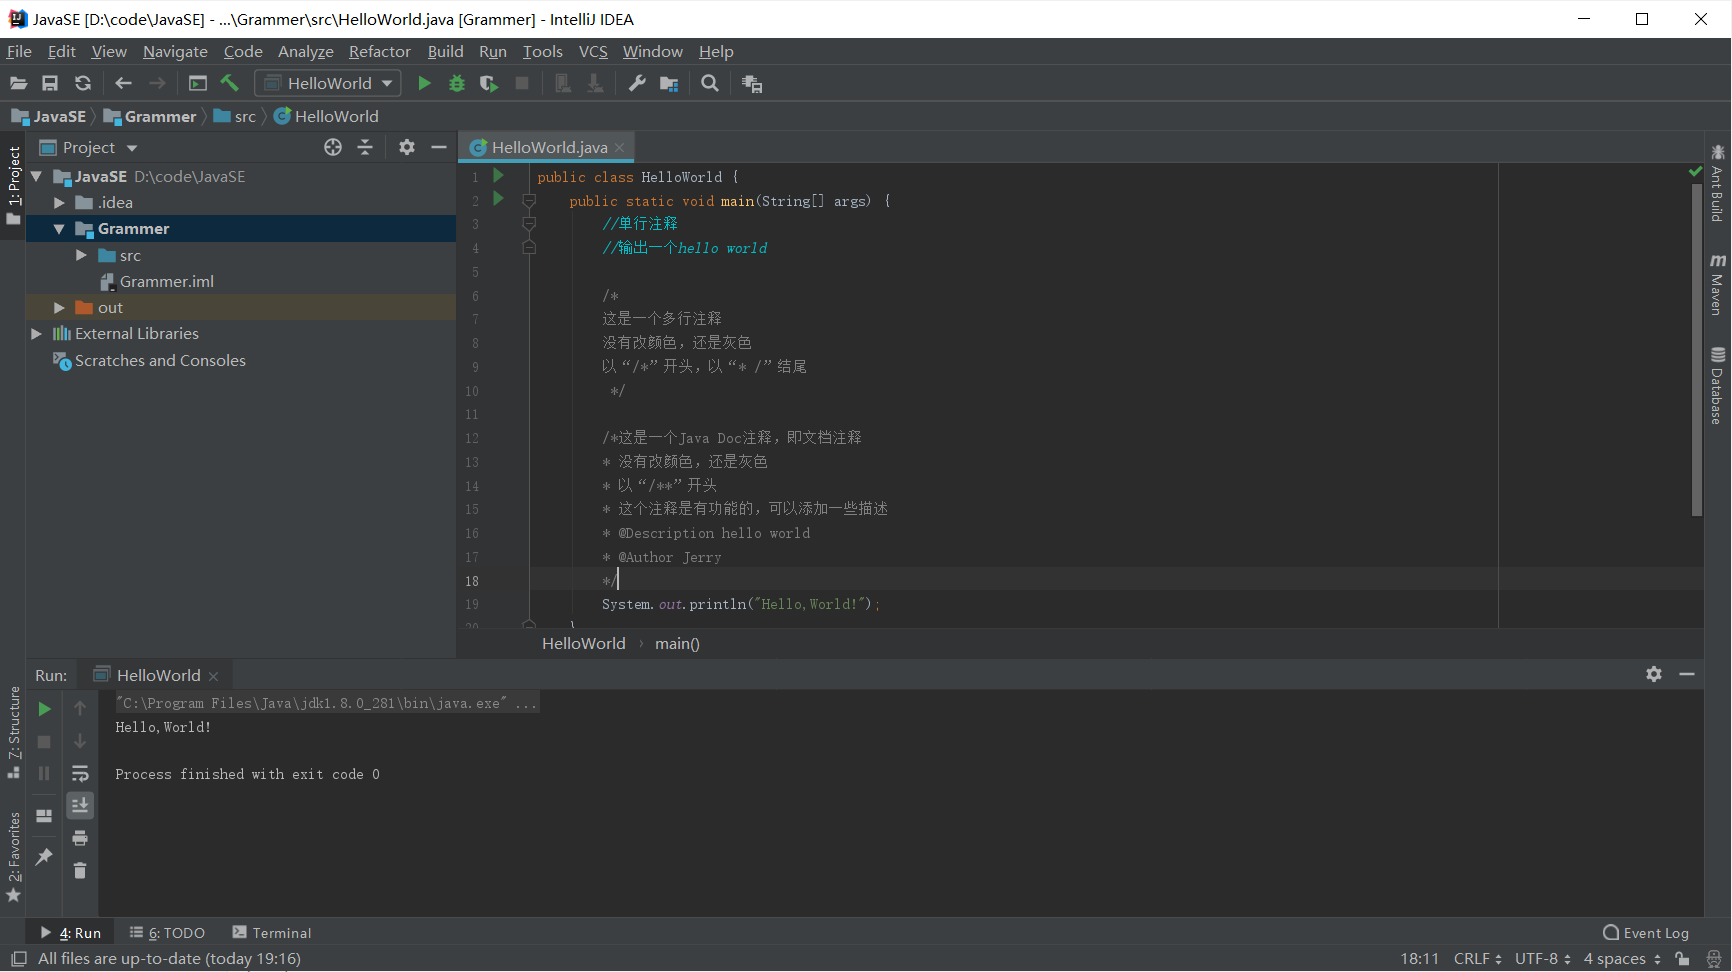1732x972 pixels.
Task: Collapse all in Project panel
Action: pyautogui.click(x=365, y=147)
